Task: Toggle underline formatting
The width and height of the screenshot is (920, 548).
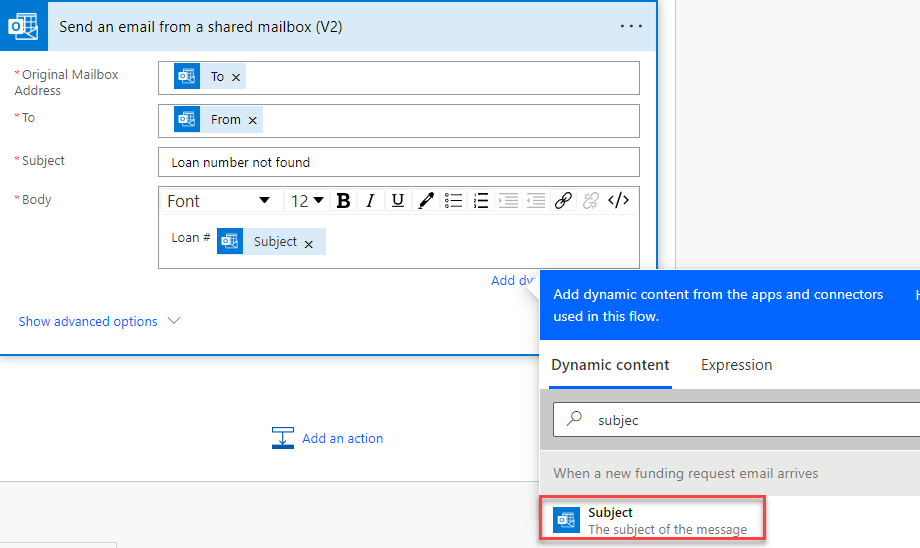Action: pyautogui.click(x=398, y=201)
